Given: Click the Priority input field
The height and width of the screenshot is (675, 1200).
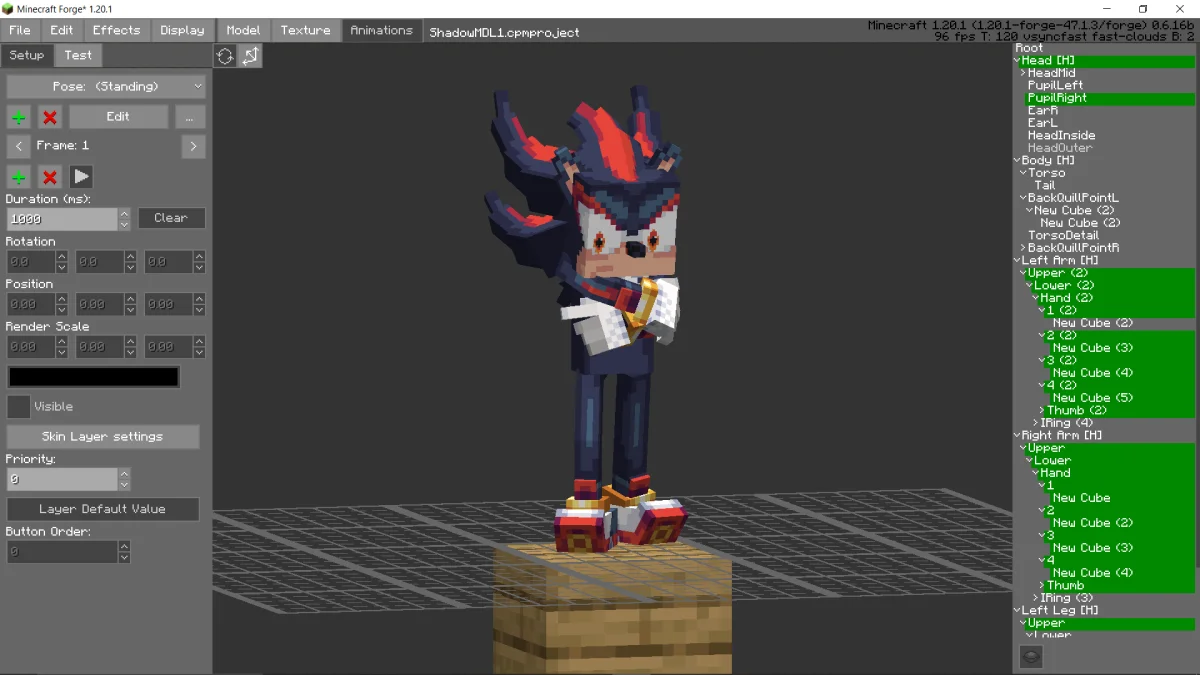Looking at the screenshot, I should coord(62,479).
